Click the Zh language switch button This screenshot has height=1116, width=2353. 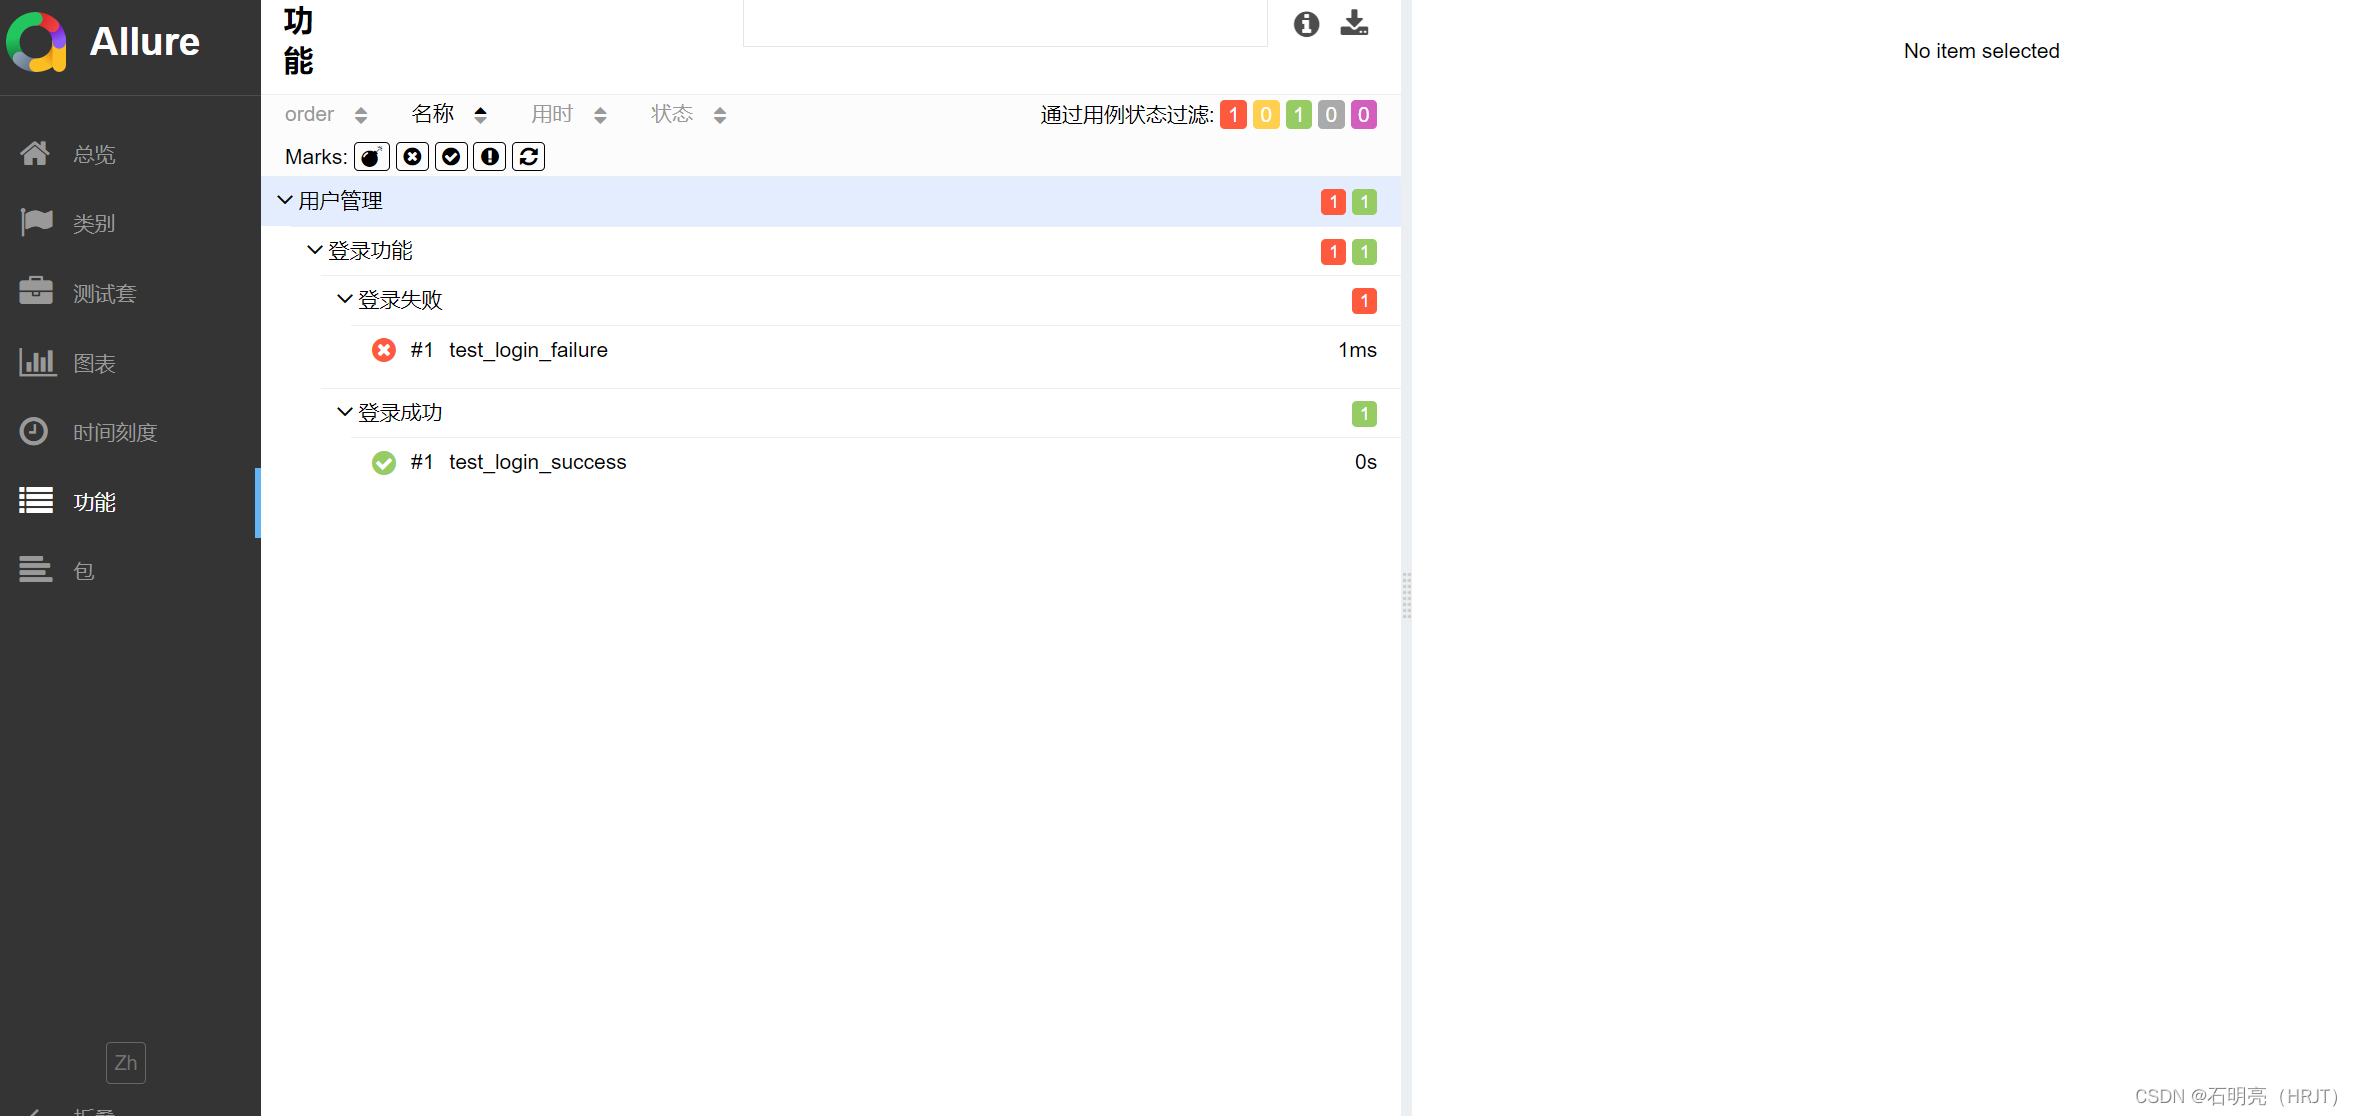(x=126, y=1063)
